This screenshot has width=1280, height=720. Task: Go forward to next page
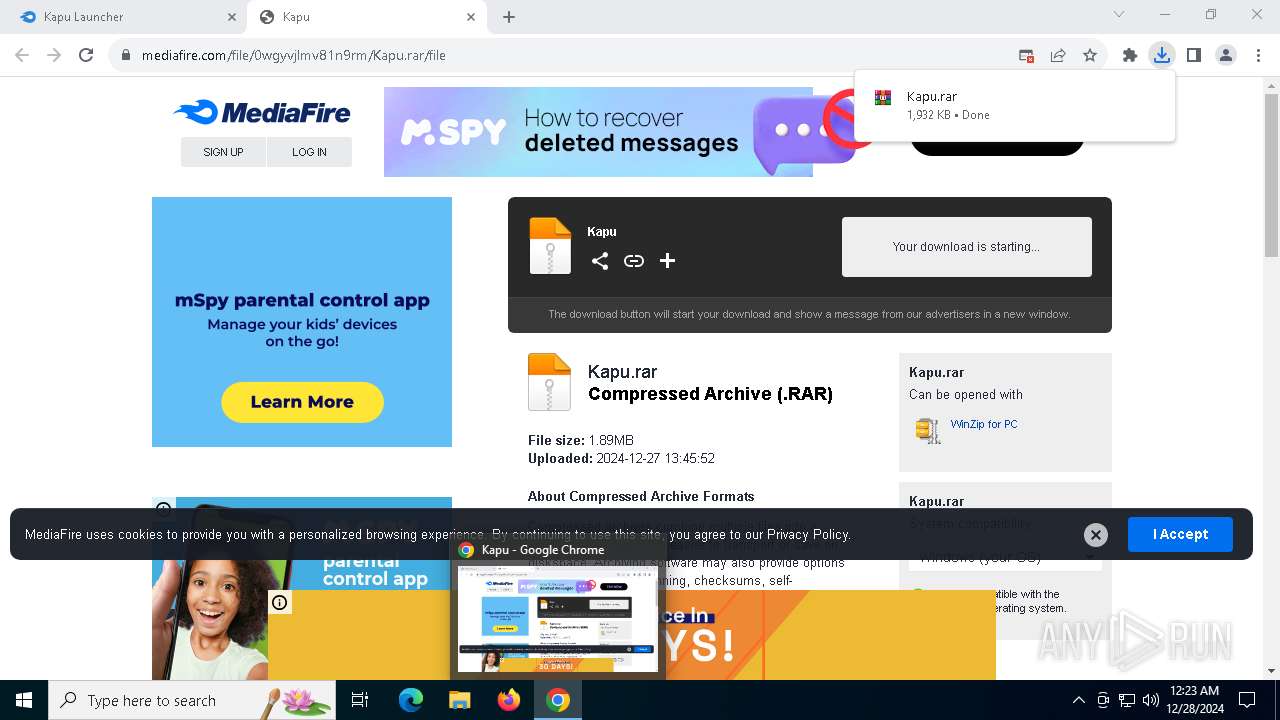[x=54, y=56]
